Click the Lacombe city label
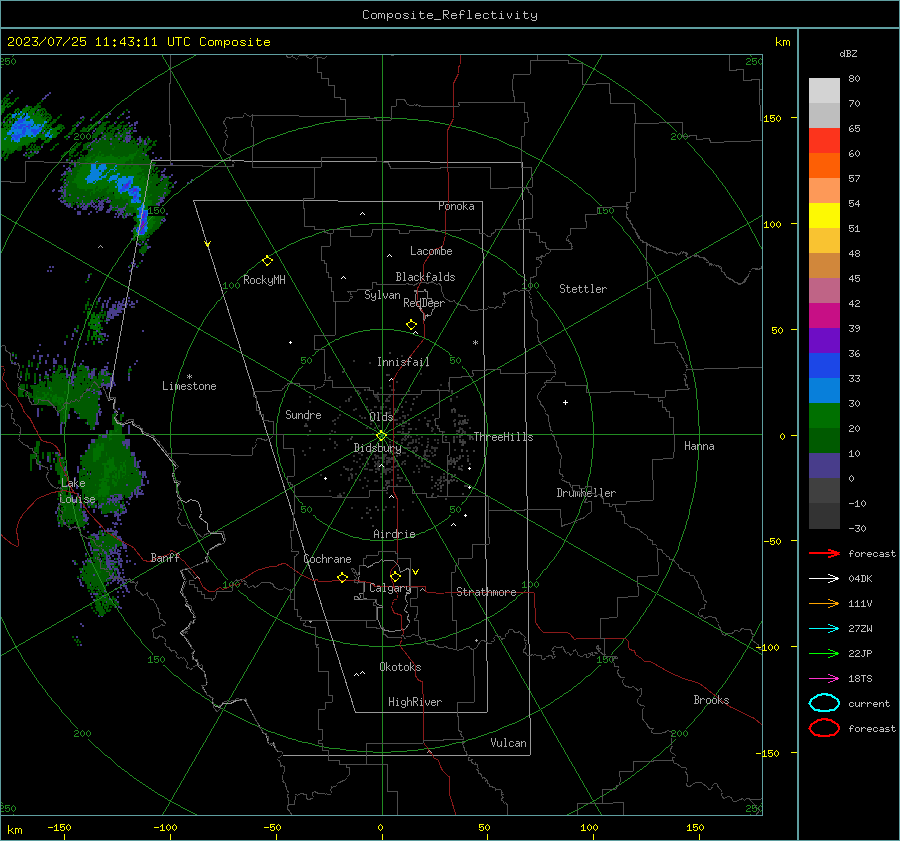900x841 pixels. click(x=431, y=251)
